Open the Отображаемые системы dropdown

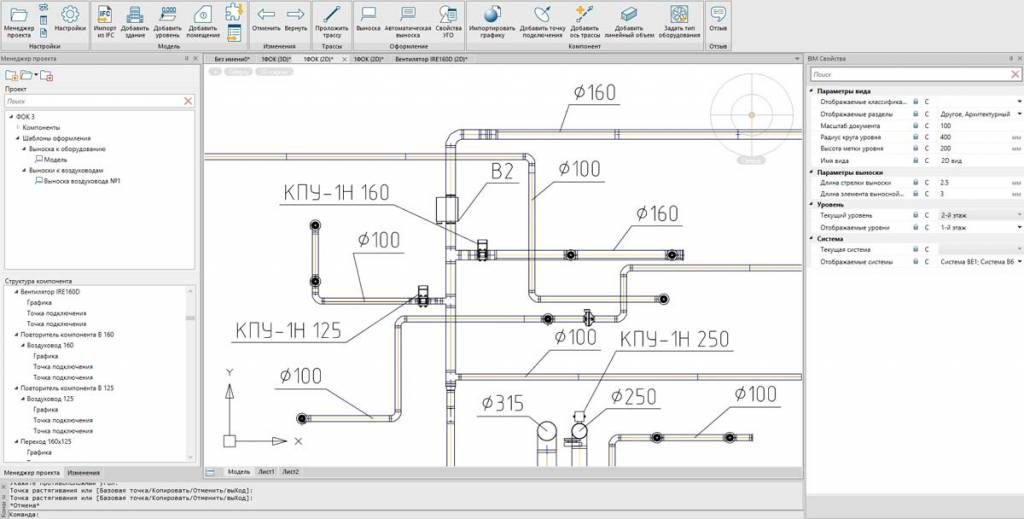tap(1018, 262)
